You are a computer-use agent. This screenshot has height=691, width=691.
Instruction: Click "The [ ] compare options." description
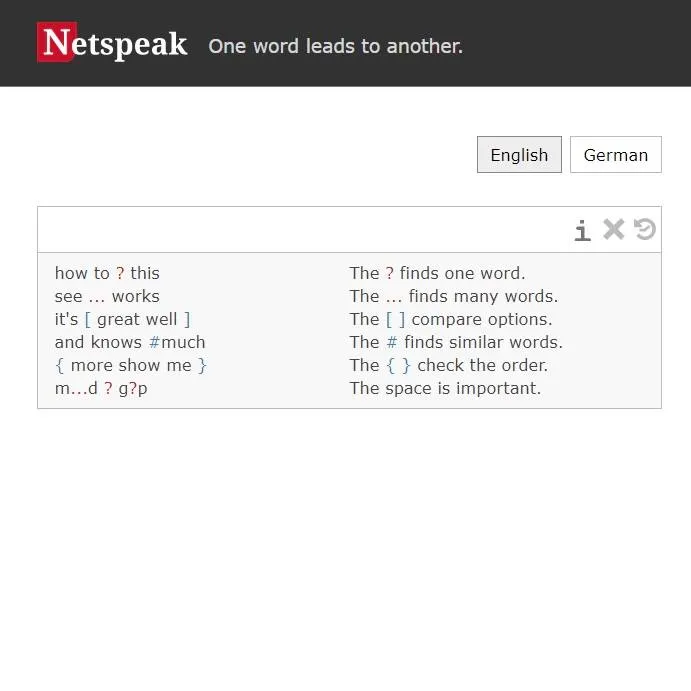click(x=451, y=319)
